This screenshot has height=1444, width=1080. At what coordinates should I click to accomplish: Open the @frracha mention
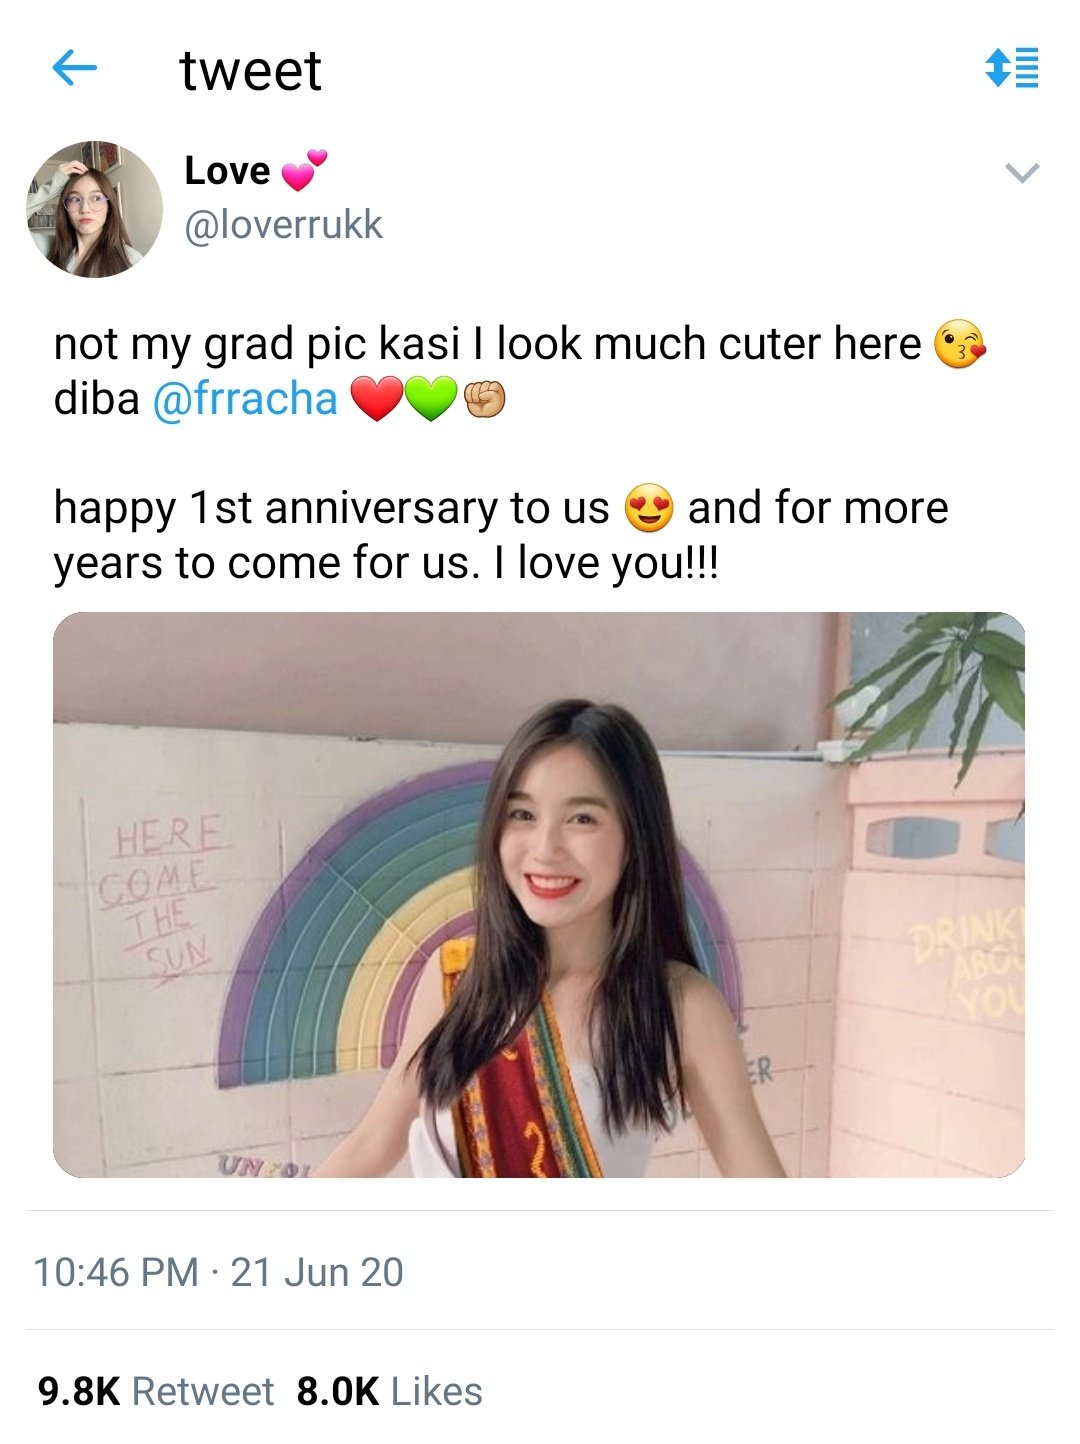pyautogui.click(x=245, y=399)
